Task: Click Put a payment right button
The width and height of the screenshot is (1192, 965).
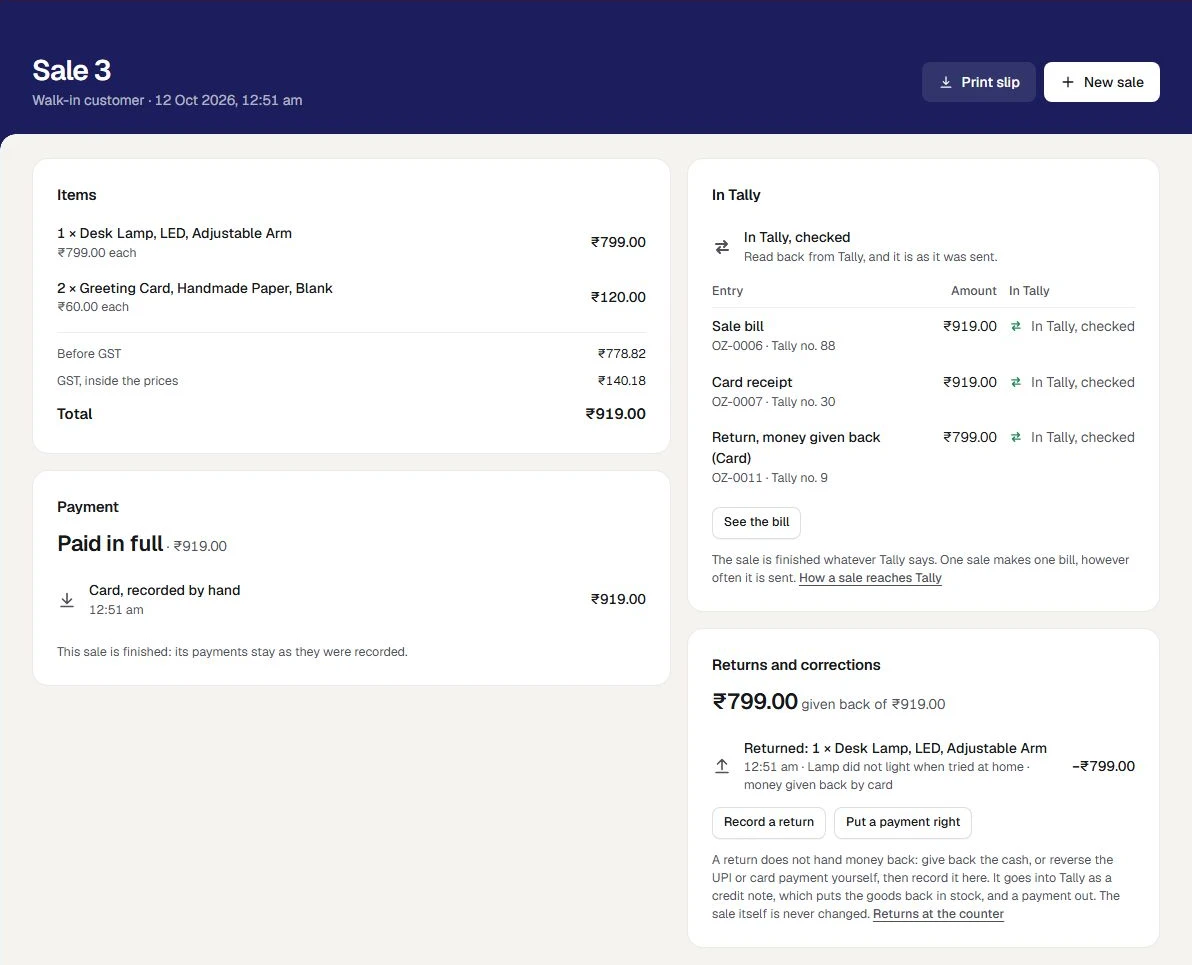Action: pyautogui.click(x=902, y=822)
